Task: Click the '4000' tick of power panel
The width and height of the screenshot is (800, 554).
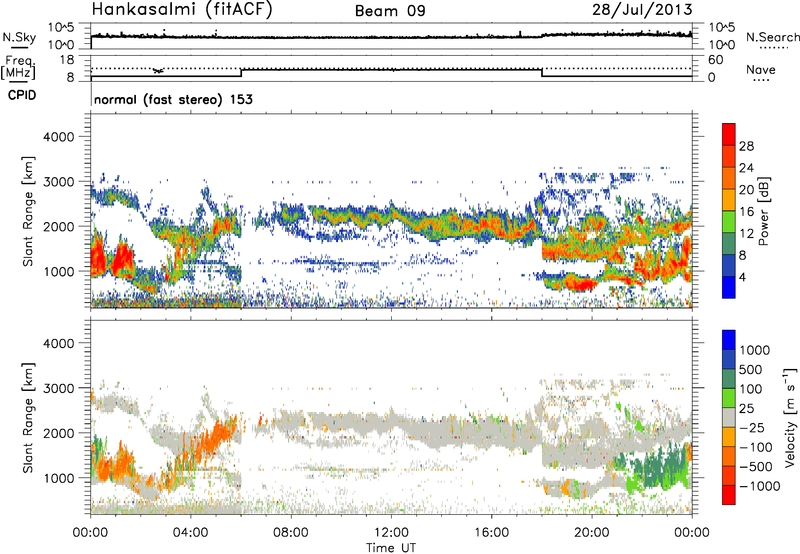Action: tap(58, 137)
